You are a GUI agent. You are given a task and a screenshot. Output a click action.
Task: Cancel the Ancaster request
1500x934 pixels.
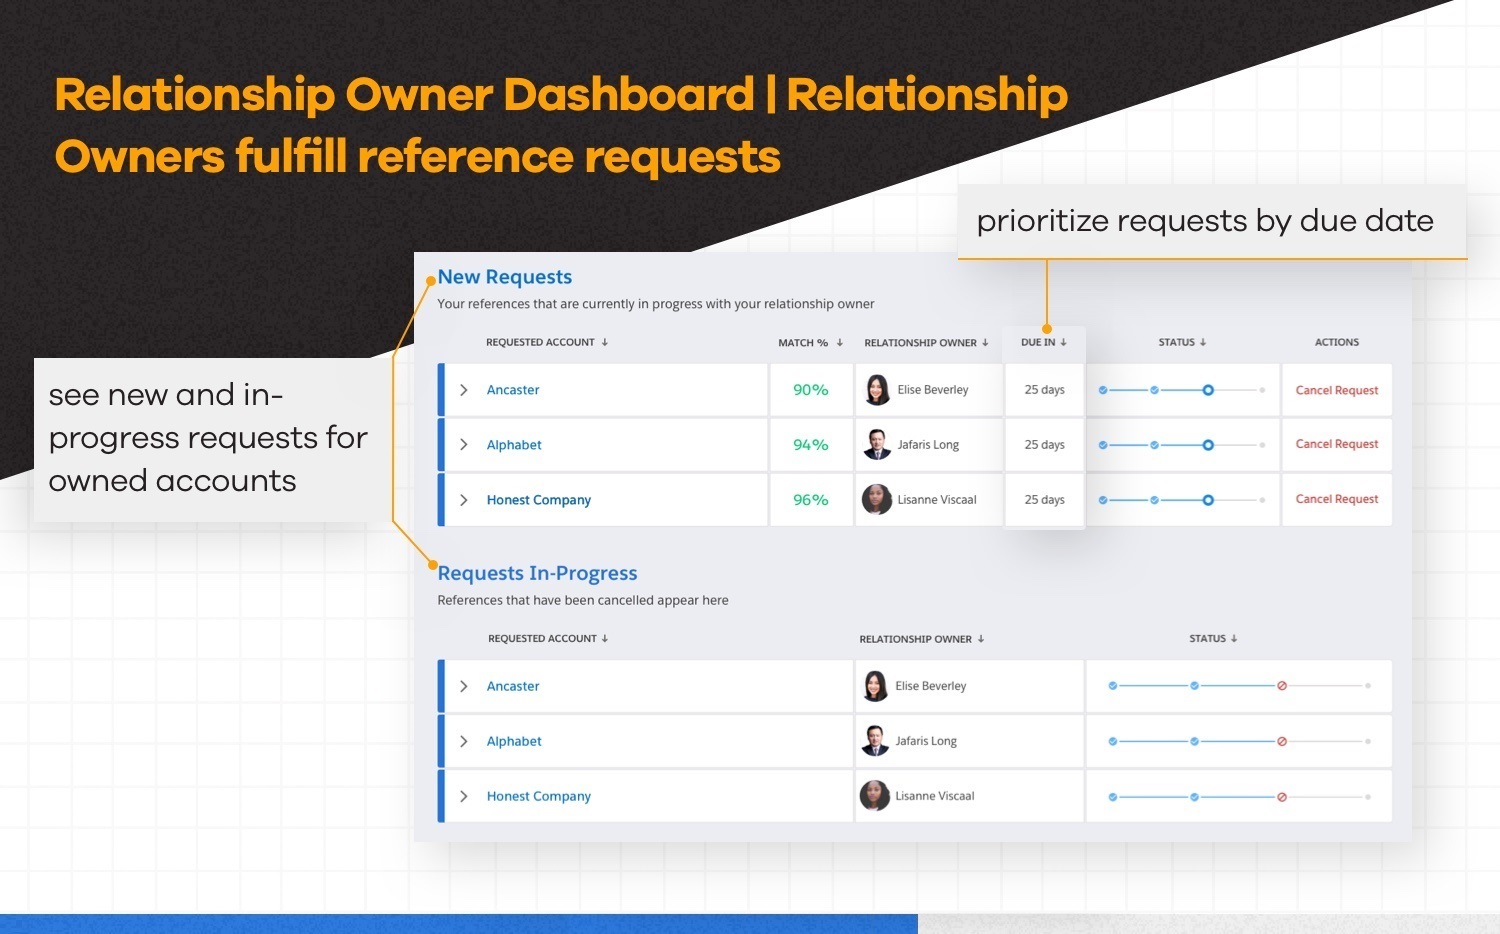coord(1336,390)
